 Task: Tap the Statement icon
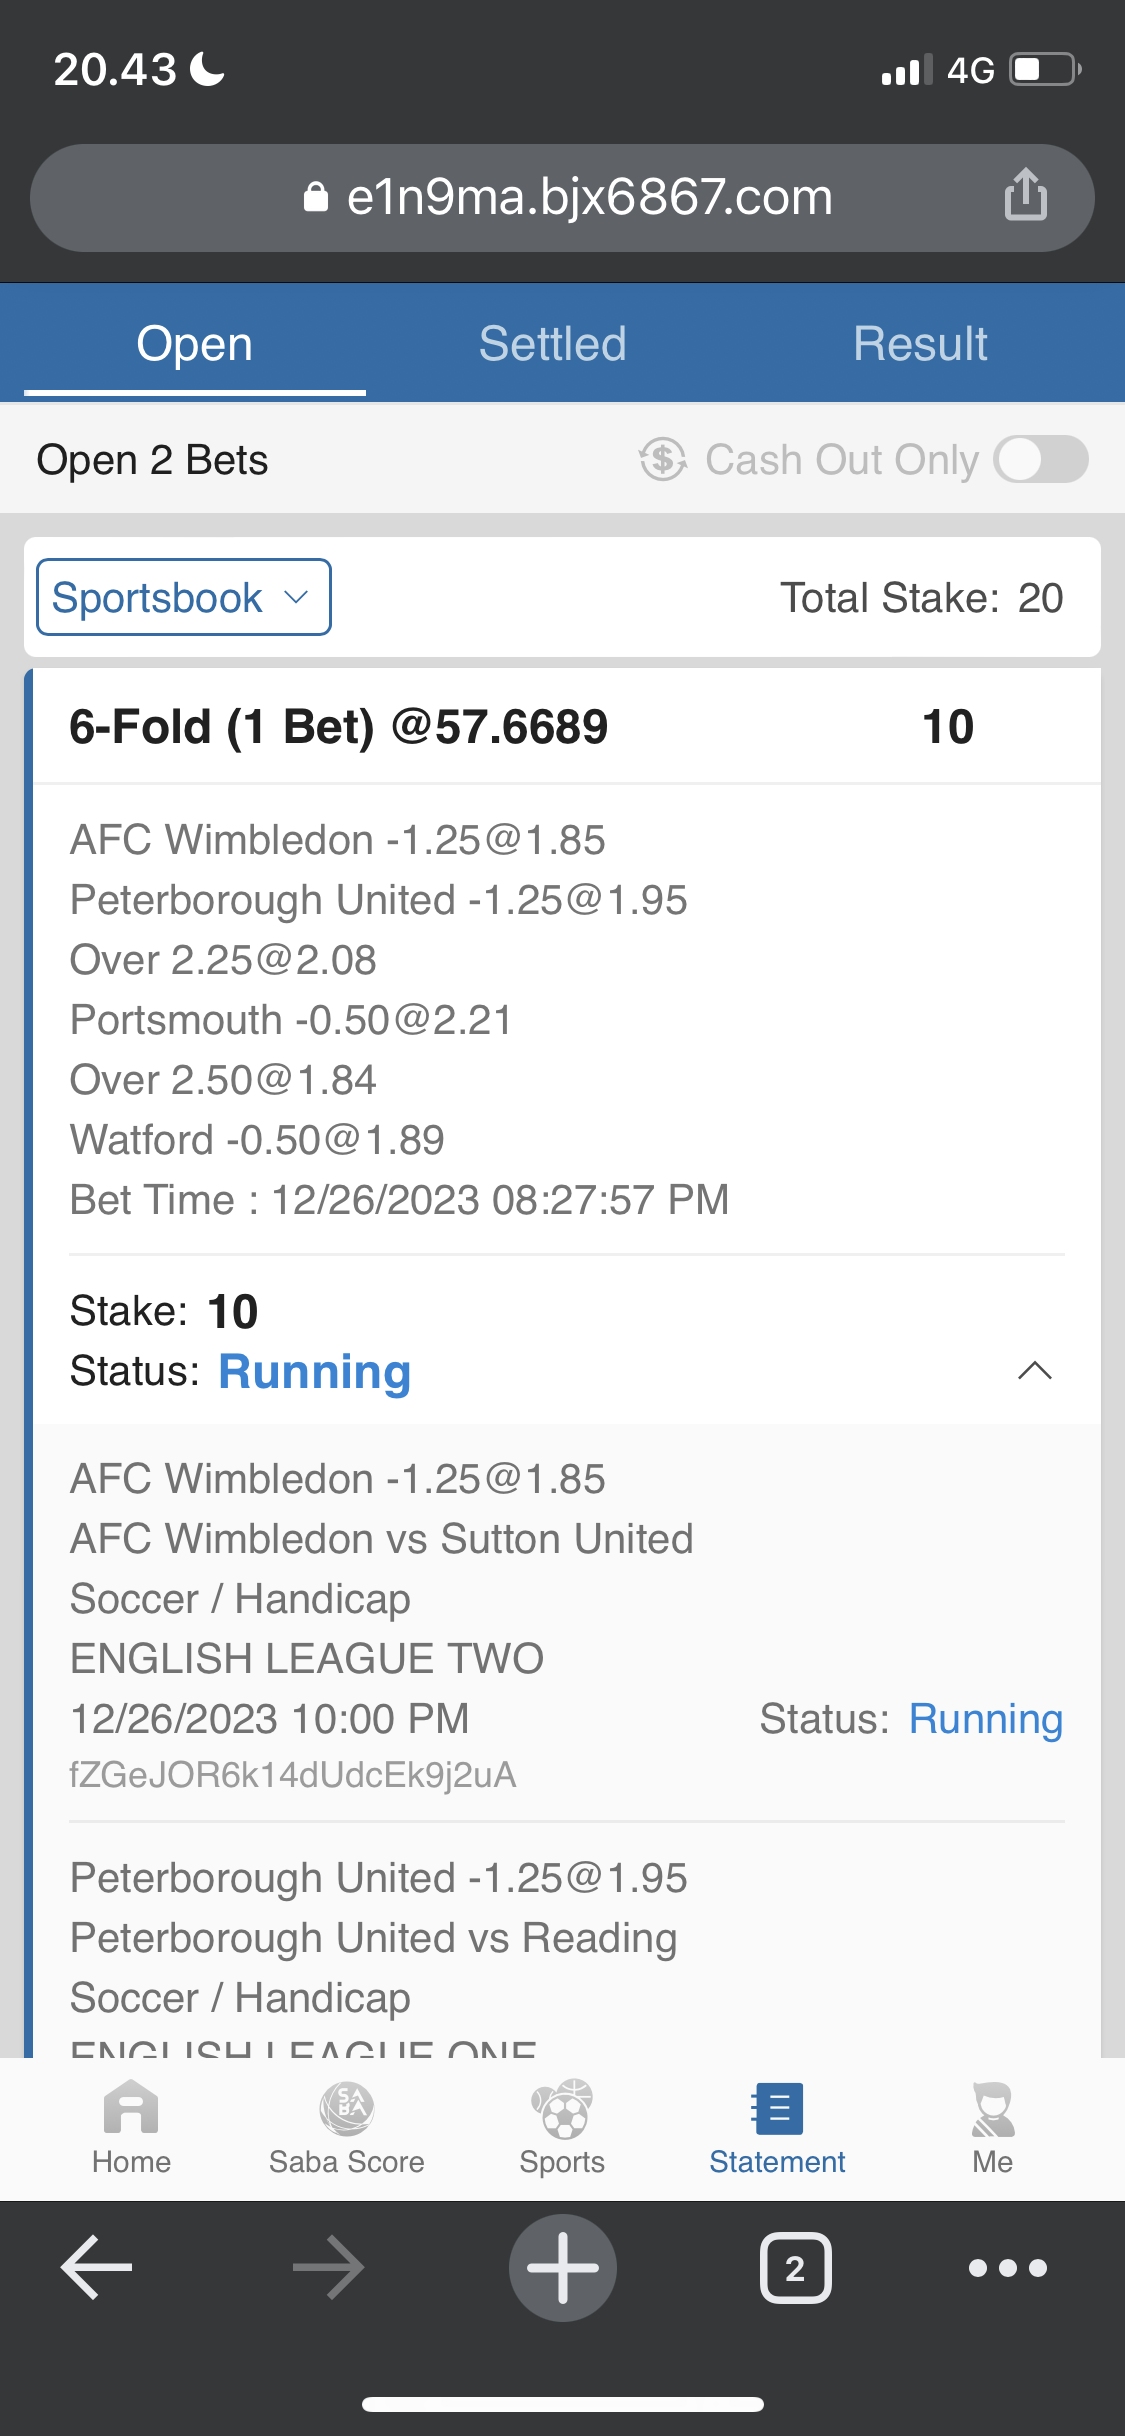(x=777, y=2109)
